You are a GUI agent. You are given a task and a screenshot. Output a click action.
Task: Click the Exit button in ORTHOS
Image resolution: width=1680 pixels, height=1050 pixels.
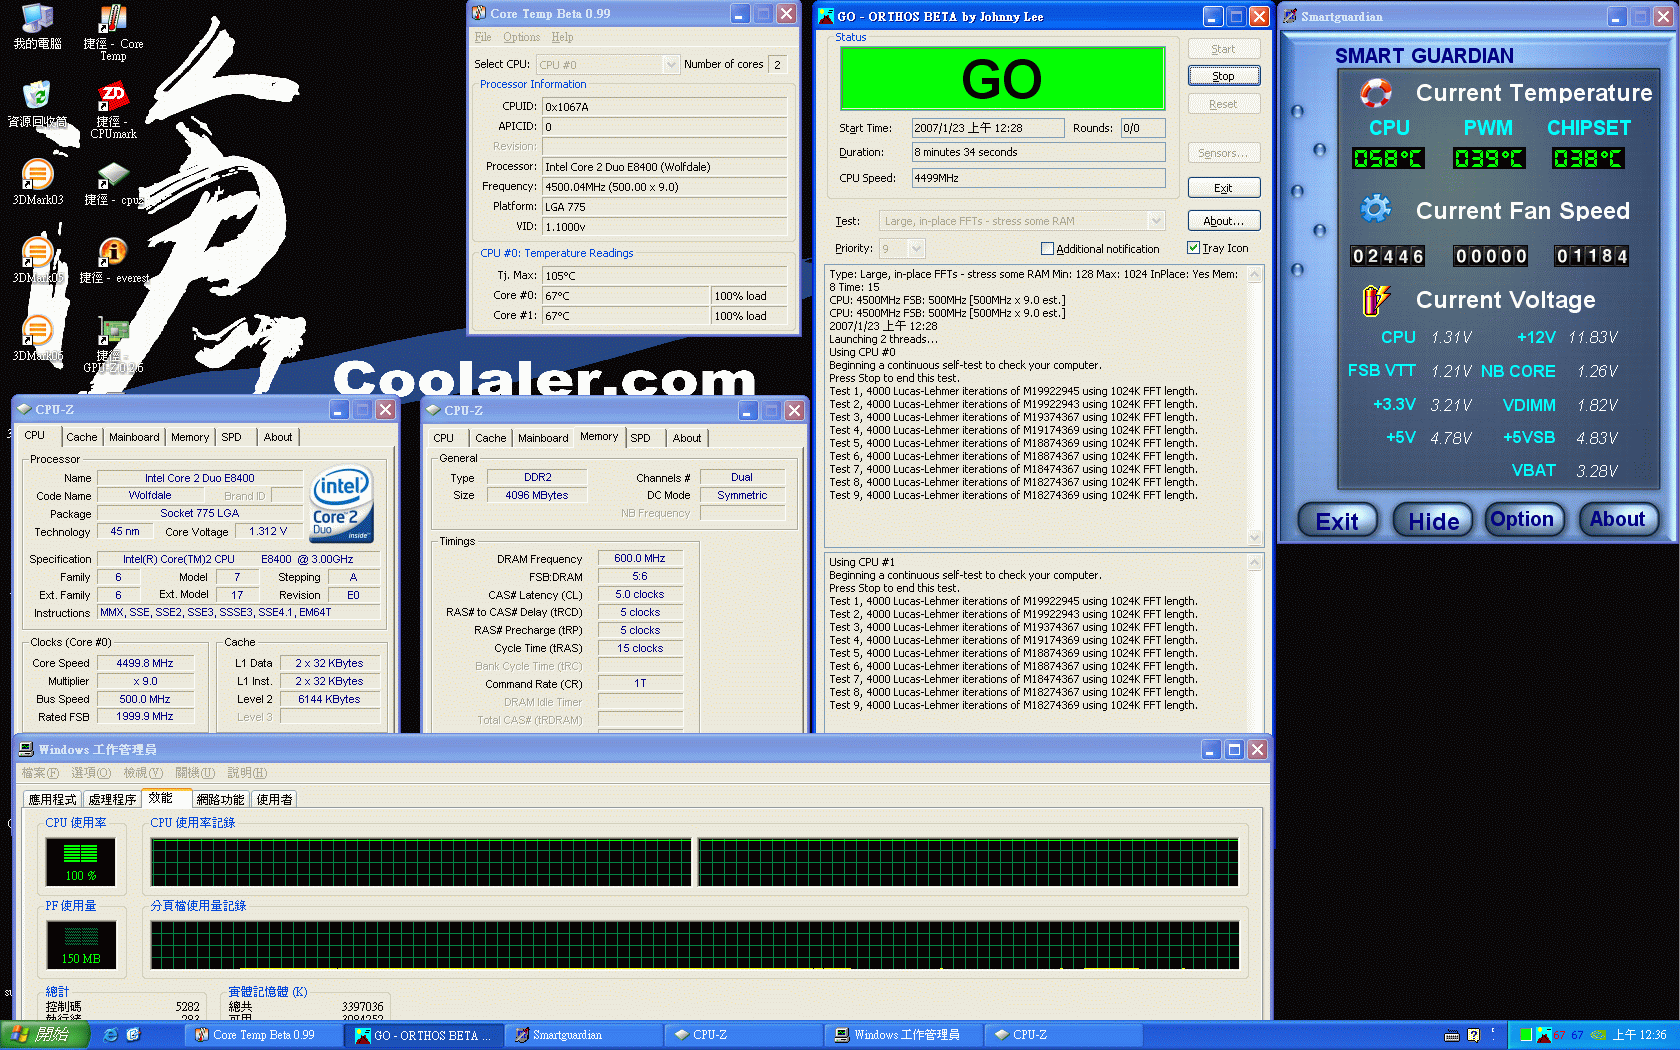[1223, 188]
